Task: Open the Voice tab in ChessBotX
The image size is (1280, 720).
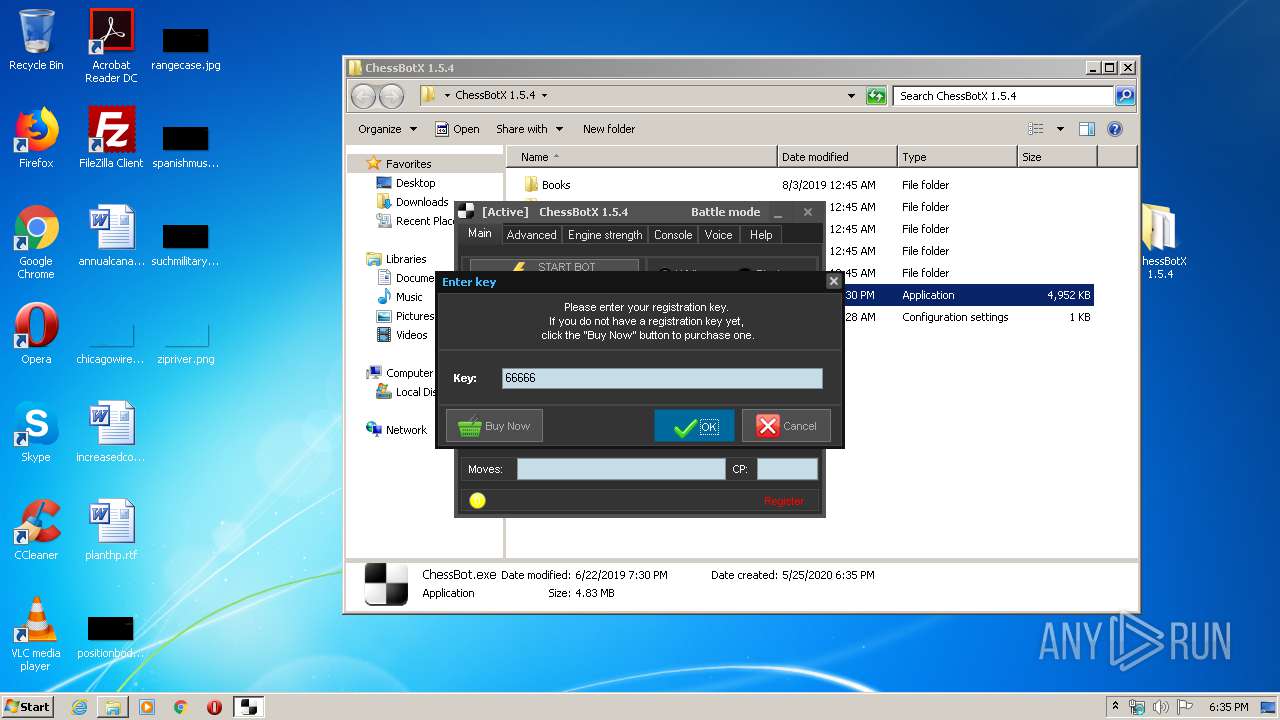Action: click(719, 235)
